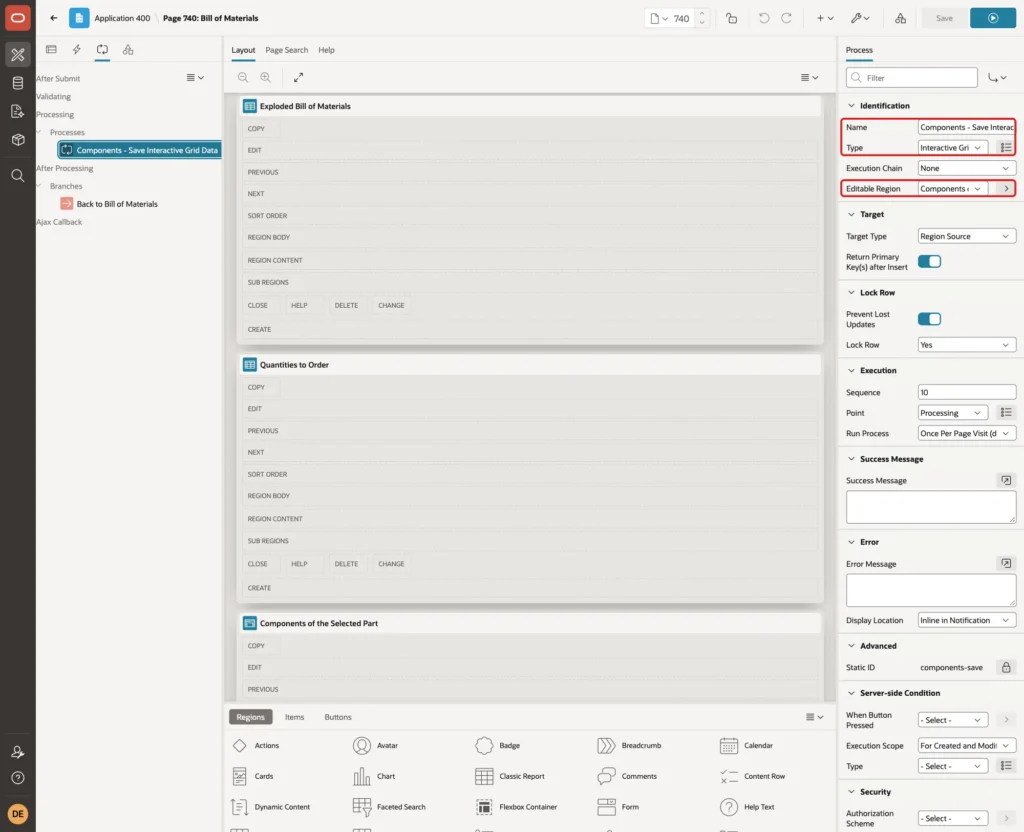The width and height of the screenshot is (1024, 832).
Task: Open Gallery cube icon in the sidebar
Action: (18, 140)
